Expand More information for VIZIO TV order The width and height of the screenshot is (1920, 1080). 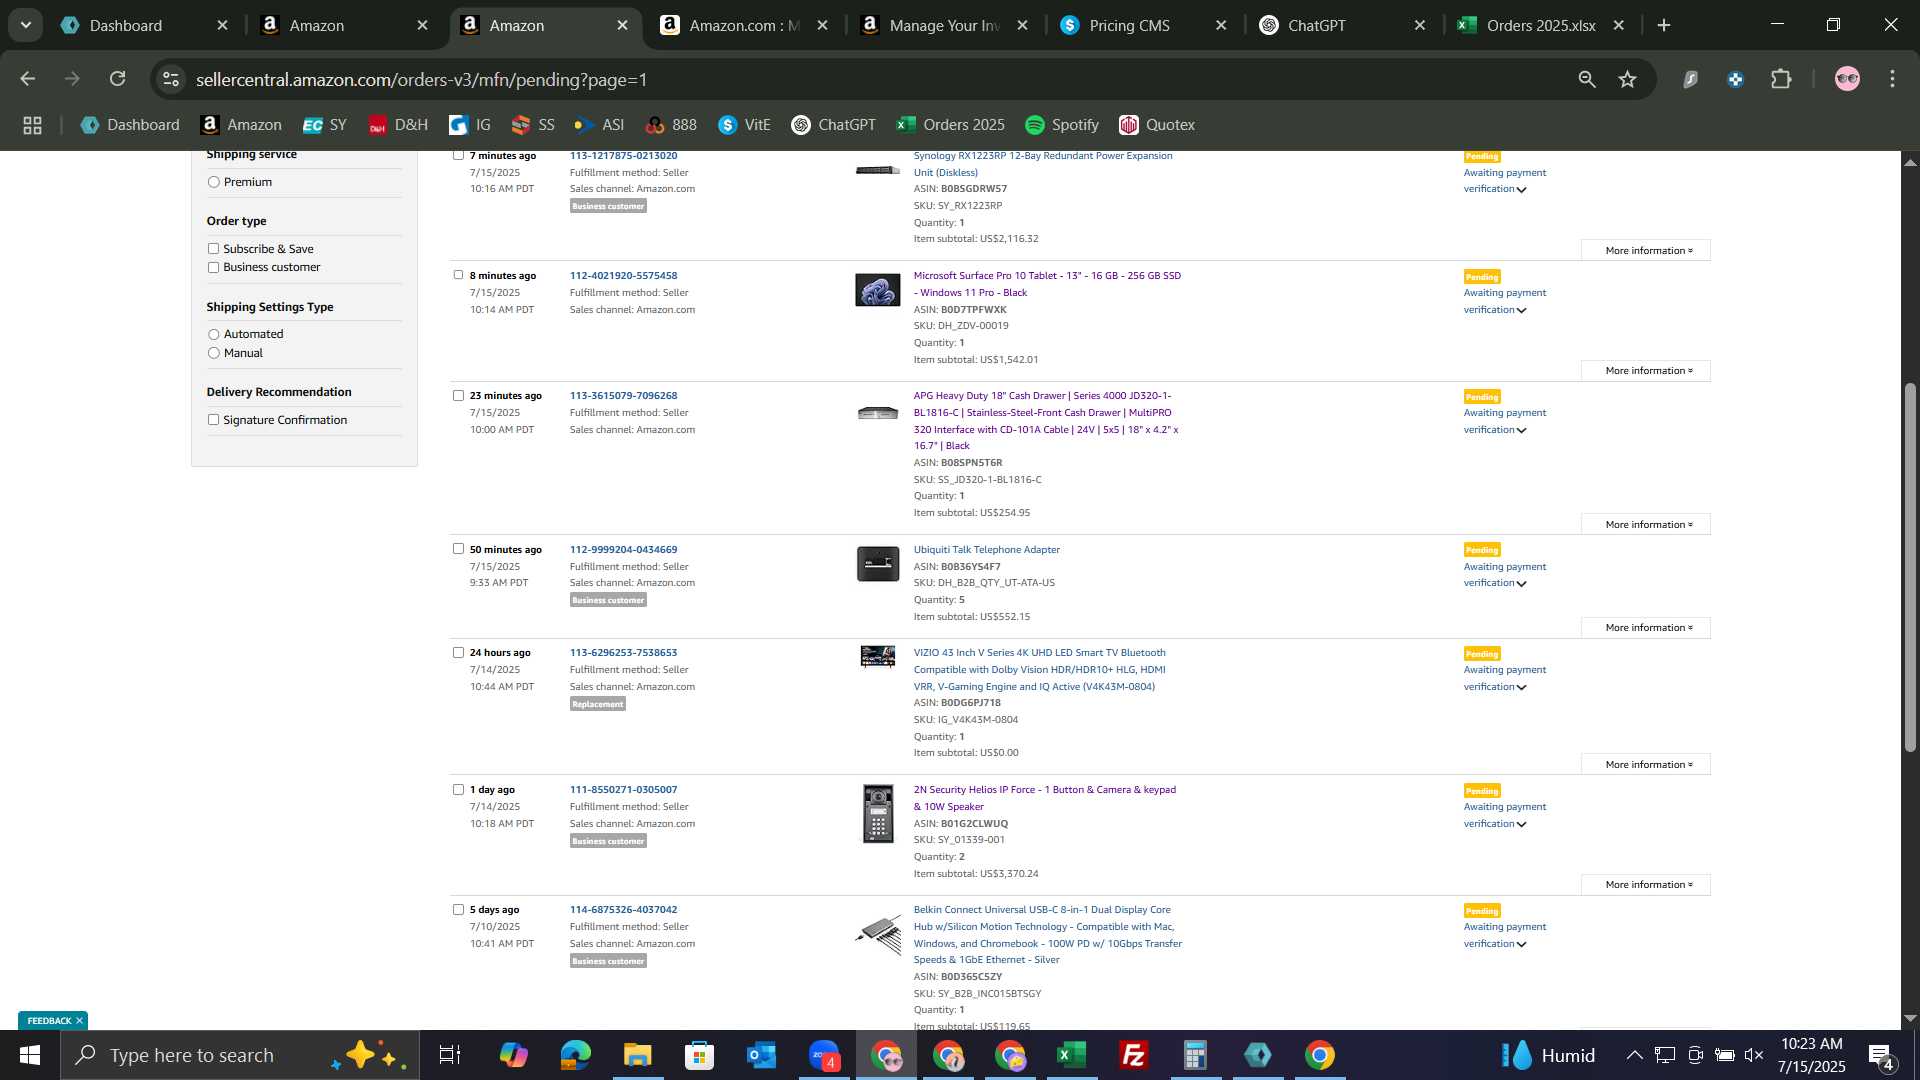point(1645,765)
